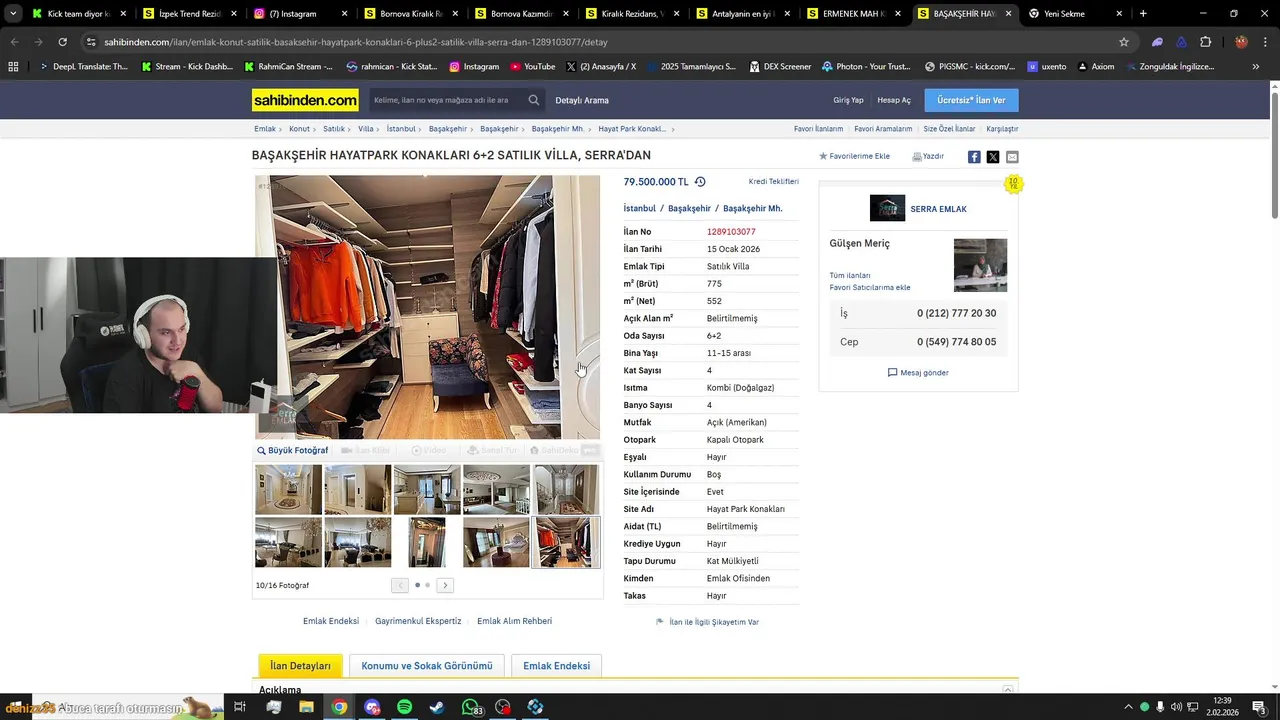Share listing by email icon
The width and height of the screenshot is (1280, 720).
point(1012,157)
